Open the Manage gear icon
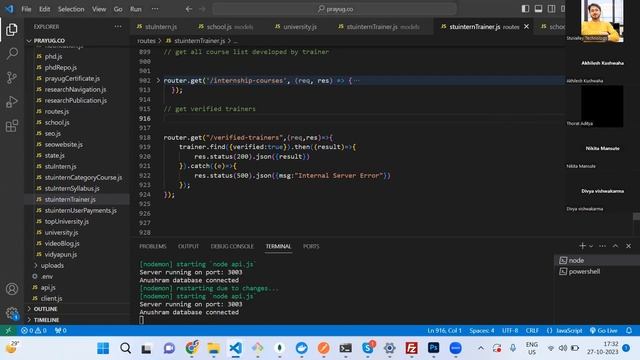Viewport: 640px width, 360px height. [12, 313]
